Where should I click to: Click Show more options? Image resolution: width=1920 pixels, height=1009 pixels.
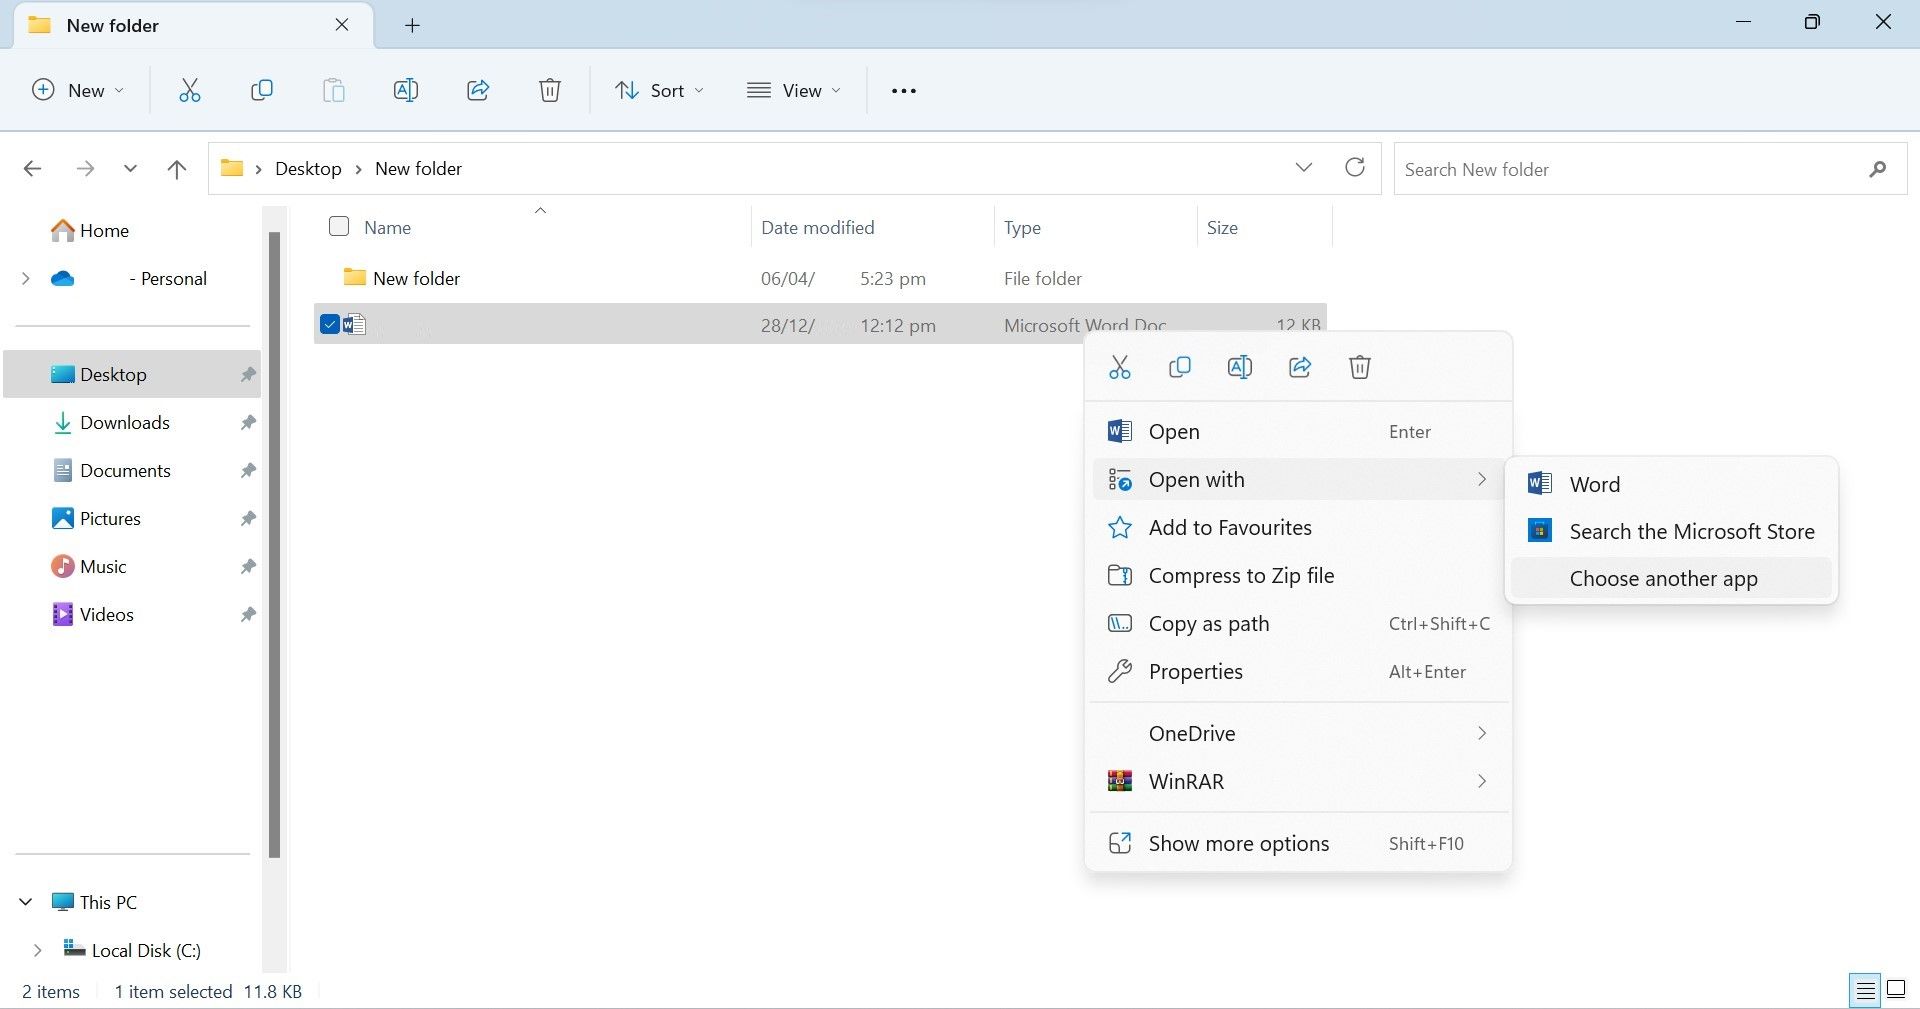(1298, 844)
